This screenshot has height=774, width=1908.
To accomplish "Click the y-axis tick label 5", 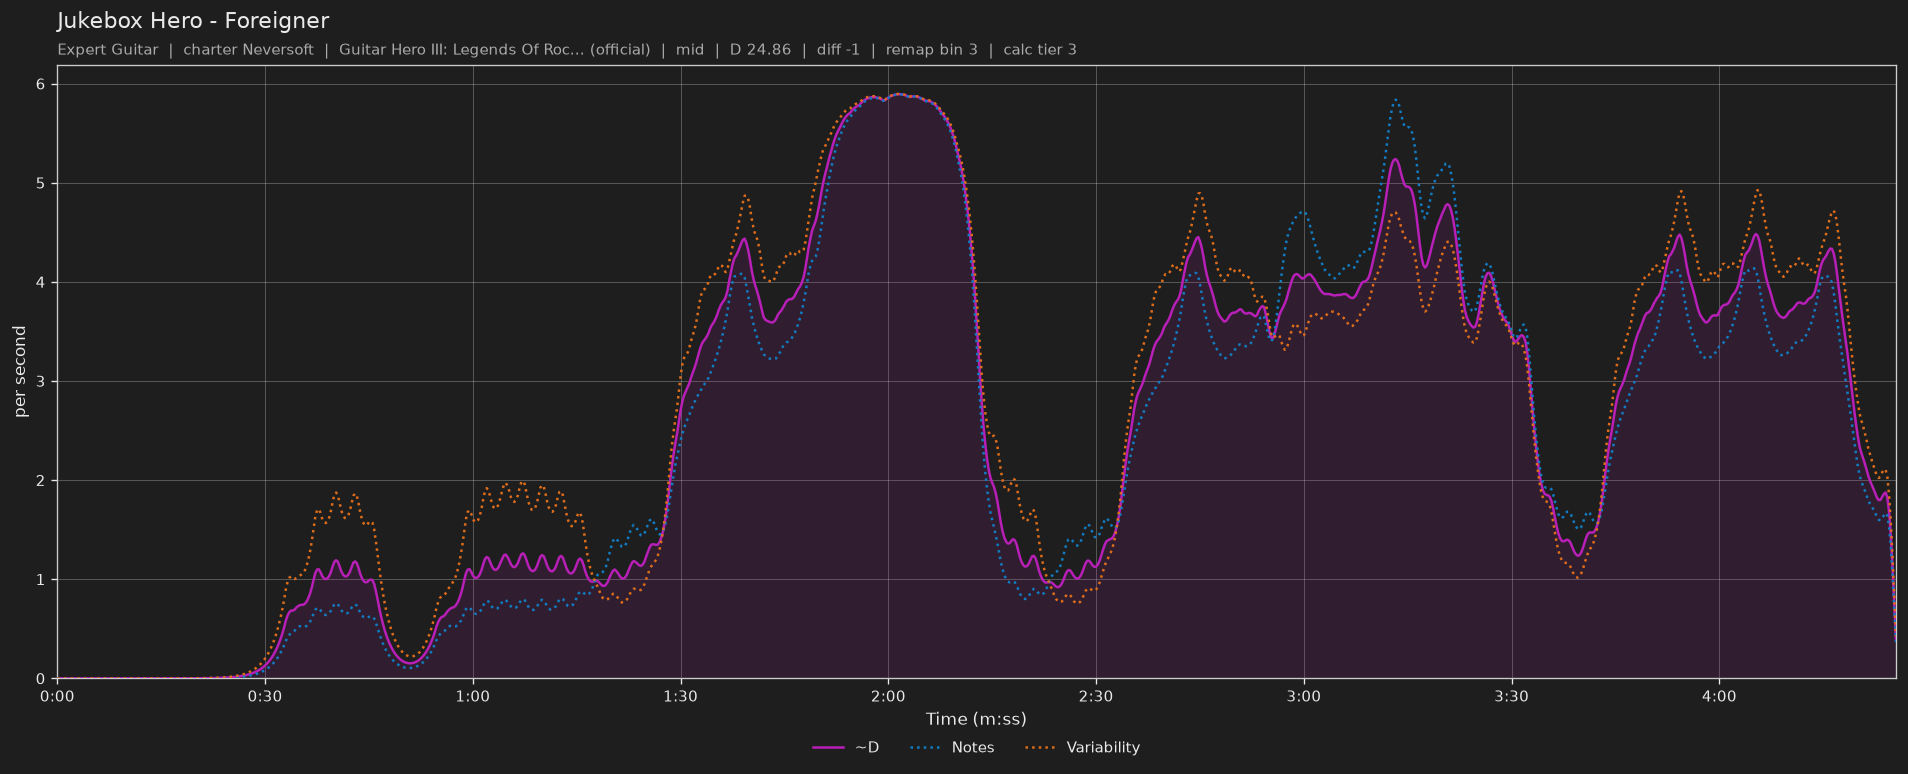I will click(41, 184).
